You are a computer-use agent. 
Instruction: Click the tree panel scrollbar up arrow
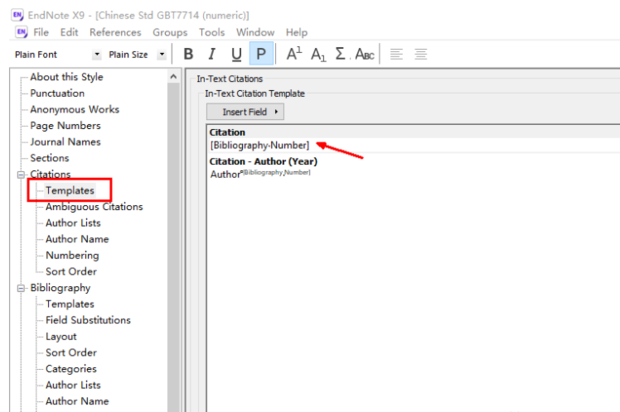tap(173, 77)
